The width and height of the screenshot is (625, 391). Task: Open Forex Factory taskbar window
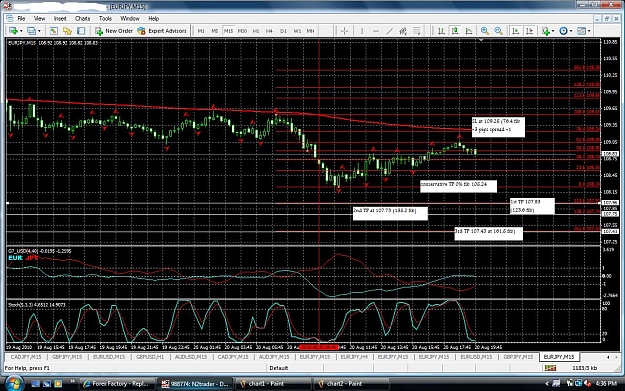(116, 383)
